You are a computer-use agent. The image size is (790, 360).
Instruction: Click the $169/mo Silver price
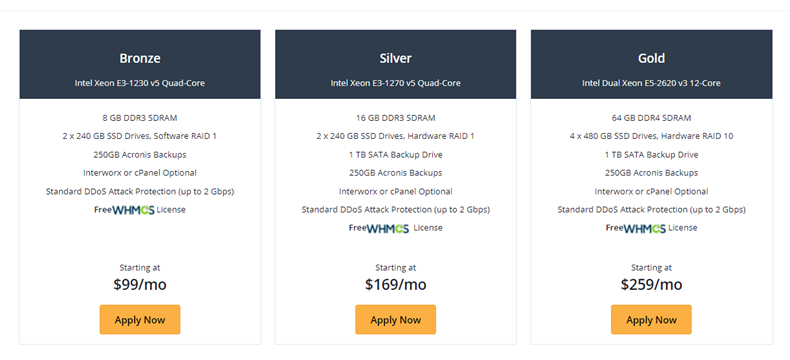point(396,284)
